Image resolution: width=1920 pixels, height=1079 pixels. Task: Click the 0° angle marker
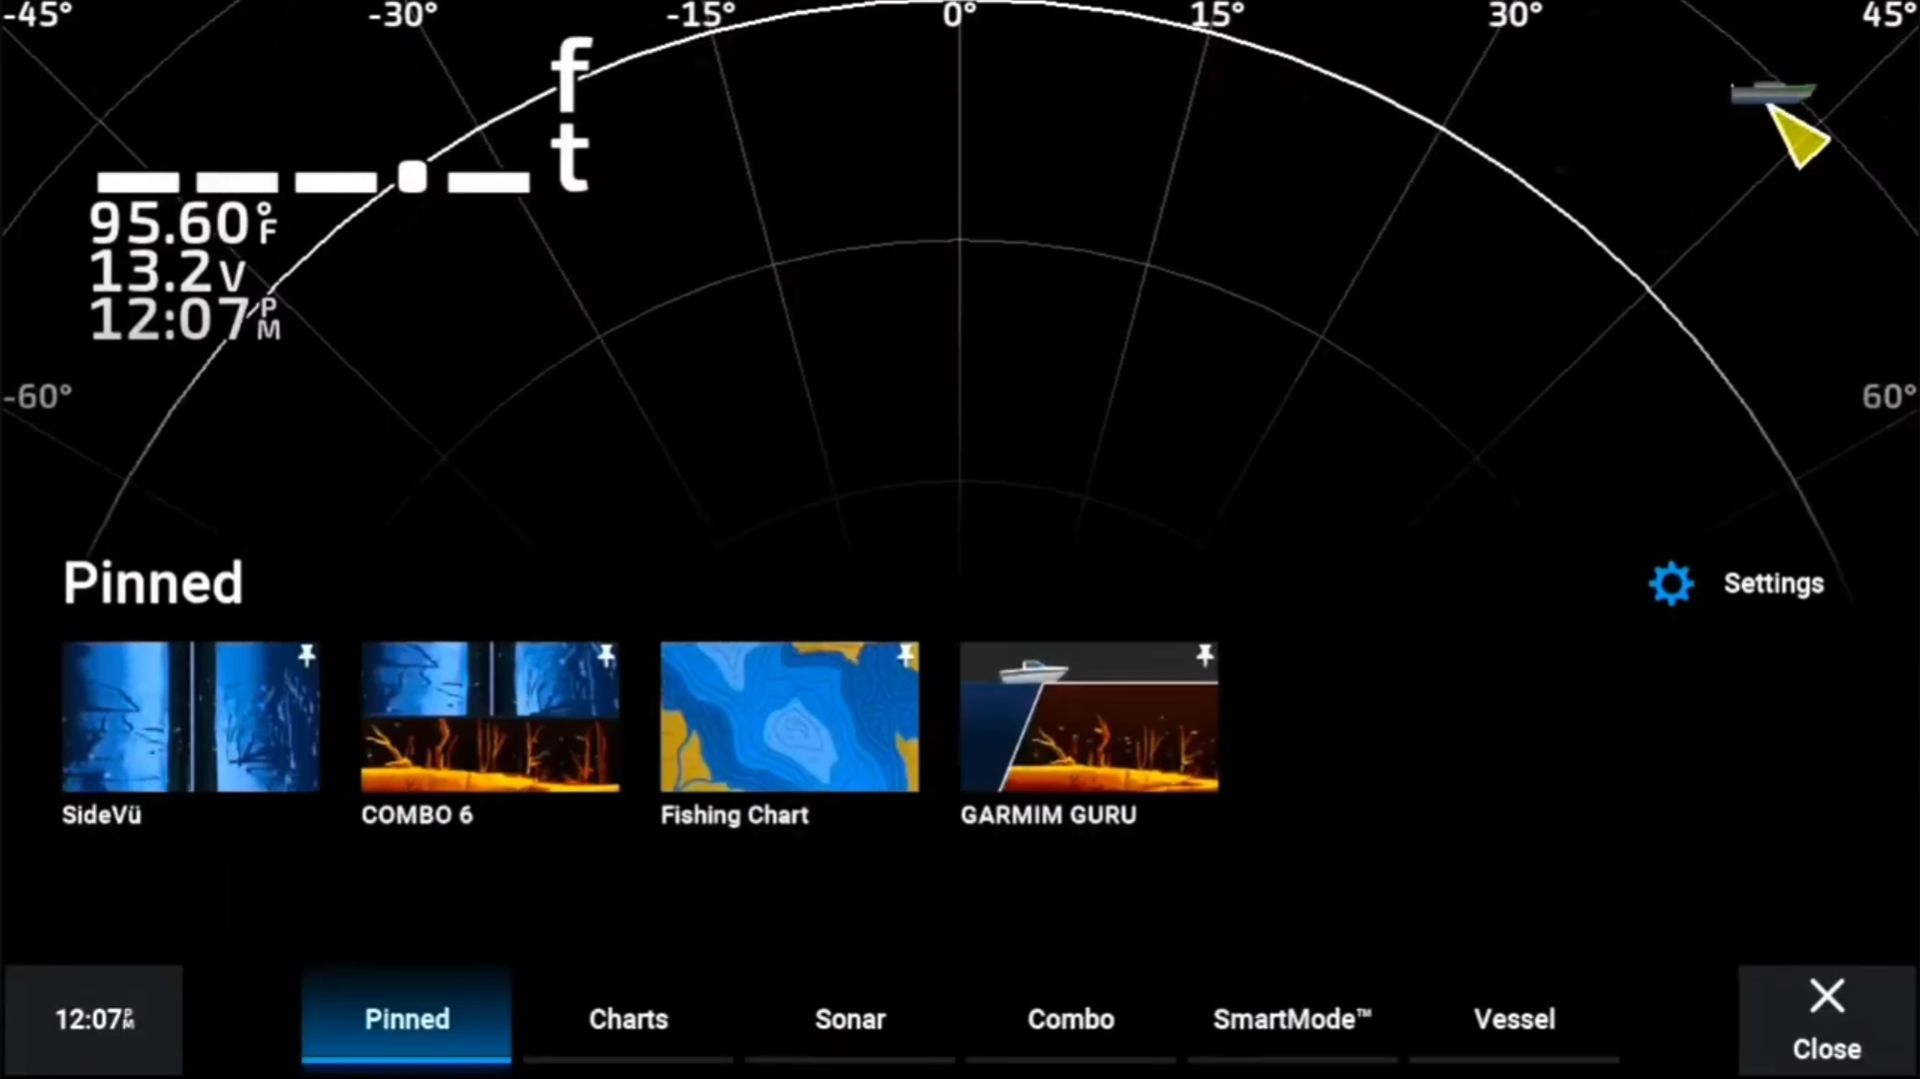960,15
